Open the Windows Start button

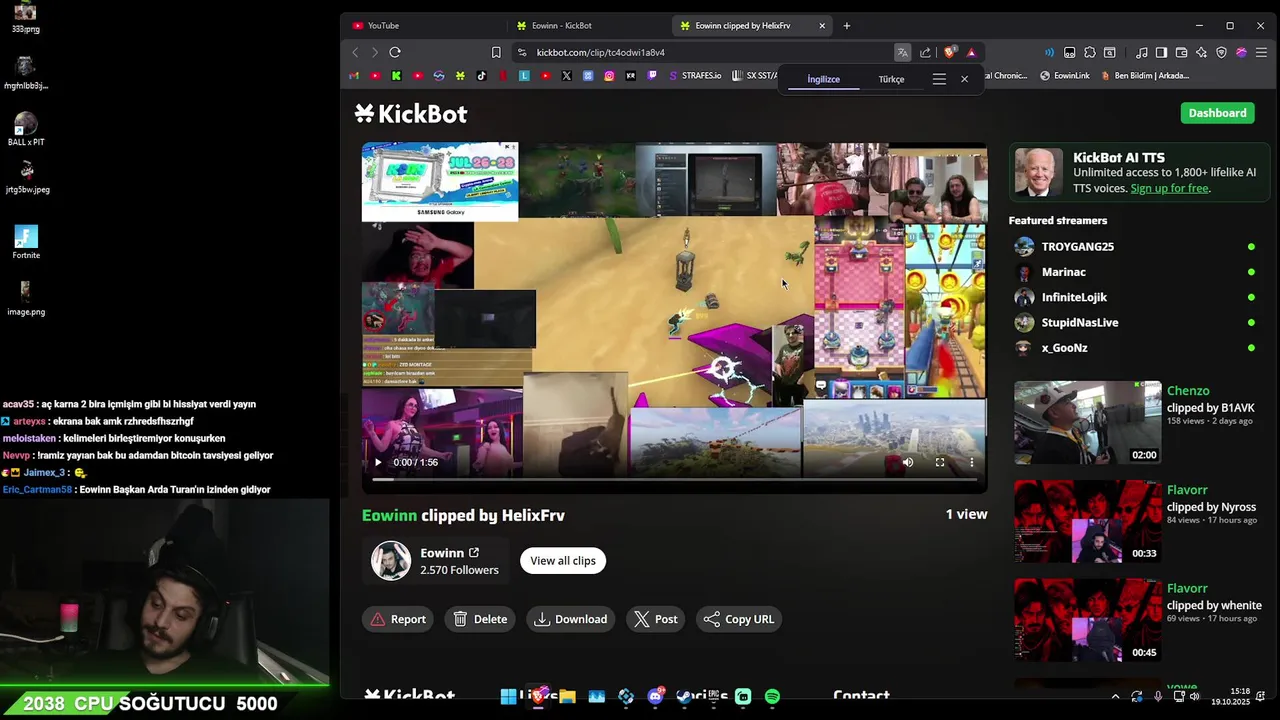click(509, 697)
